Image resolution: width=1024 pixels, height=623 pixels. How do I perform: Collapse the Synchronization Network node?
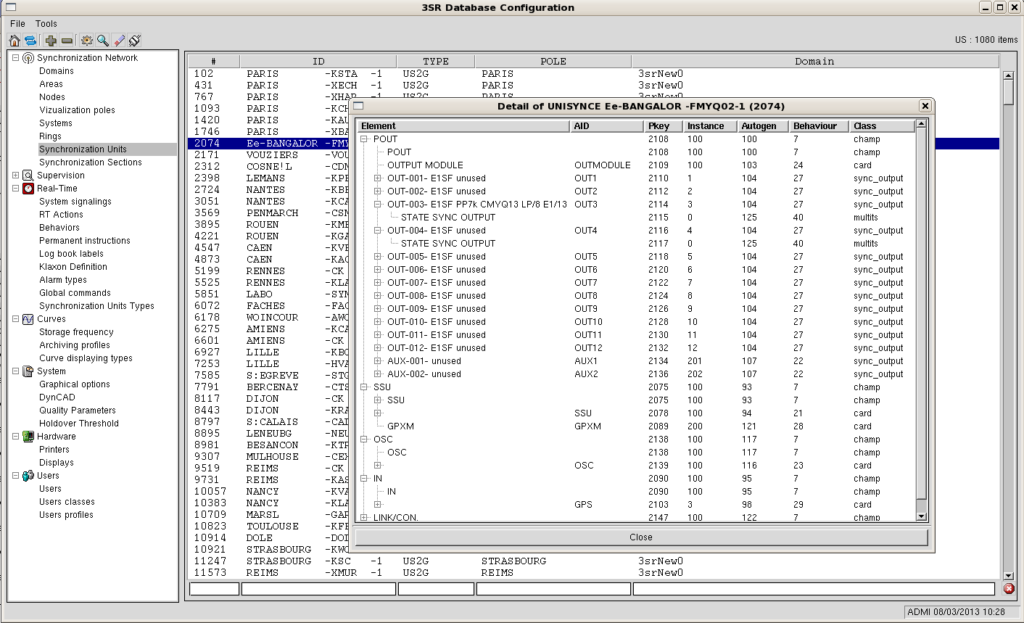[15, 58]
